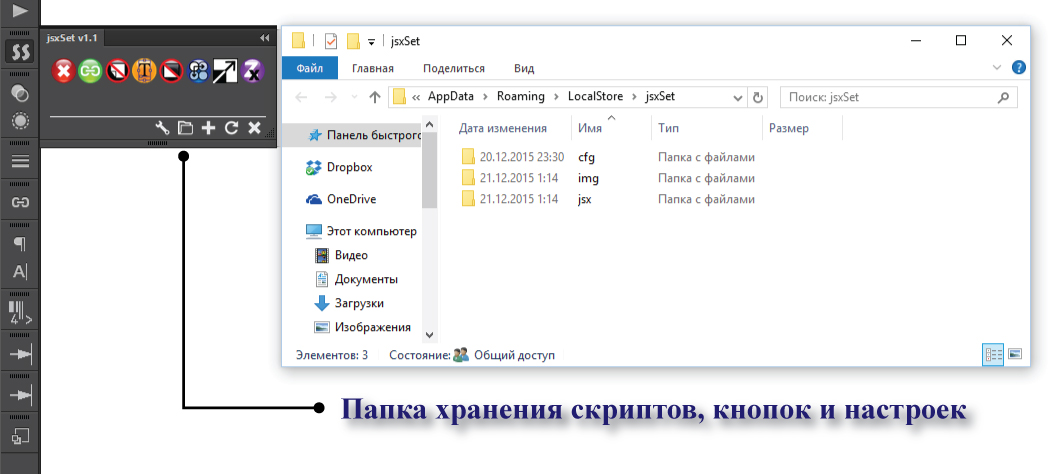Open the Pathfinder overlapping circles dock icon
This screenshot has width=1055, height=474.
pos(21,94)
